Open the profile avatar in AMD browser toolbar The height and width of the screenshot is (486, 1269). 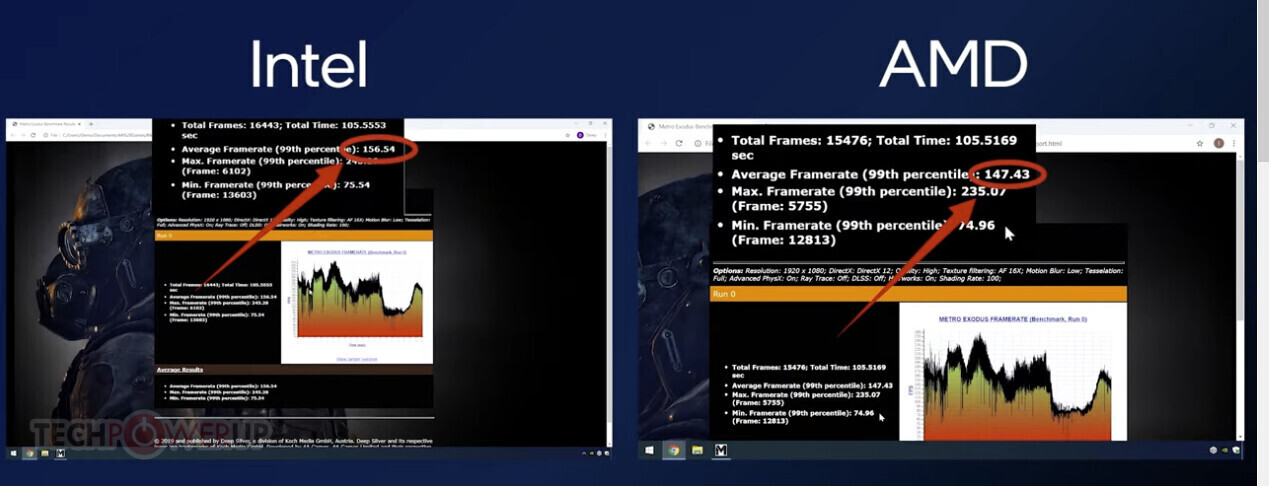[1219, 144]
